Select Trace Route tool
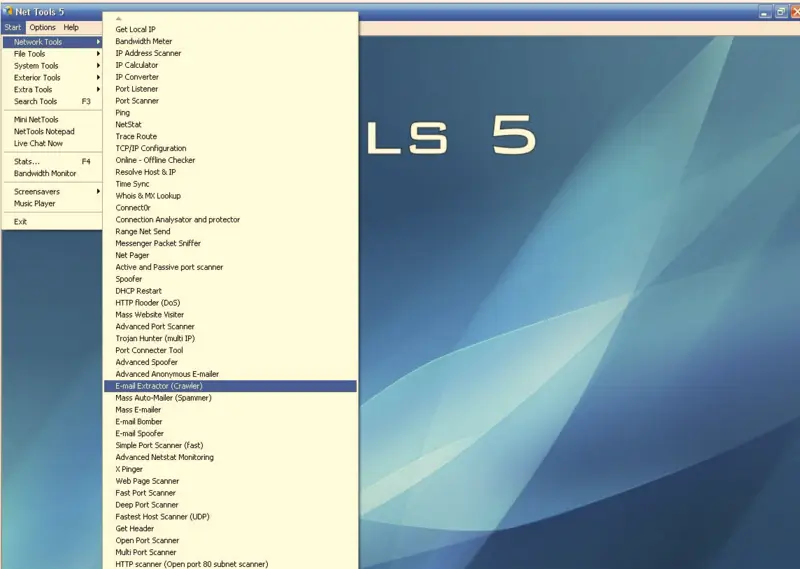This screenshot has width=800, height=569. click(136, 137)
